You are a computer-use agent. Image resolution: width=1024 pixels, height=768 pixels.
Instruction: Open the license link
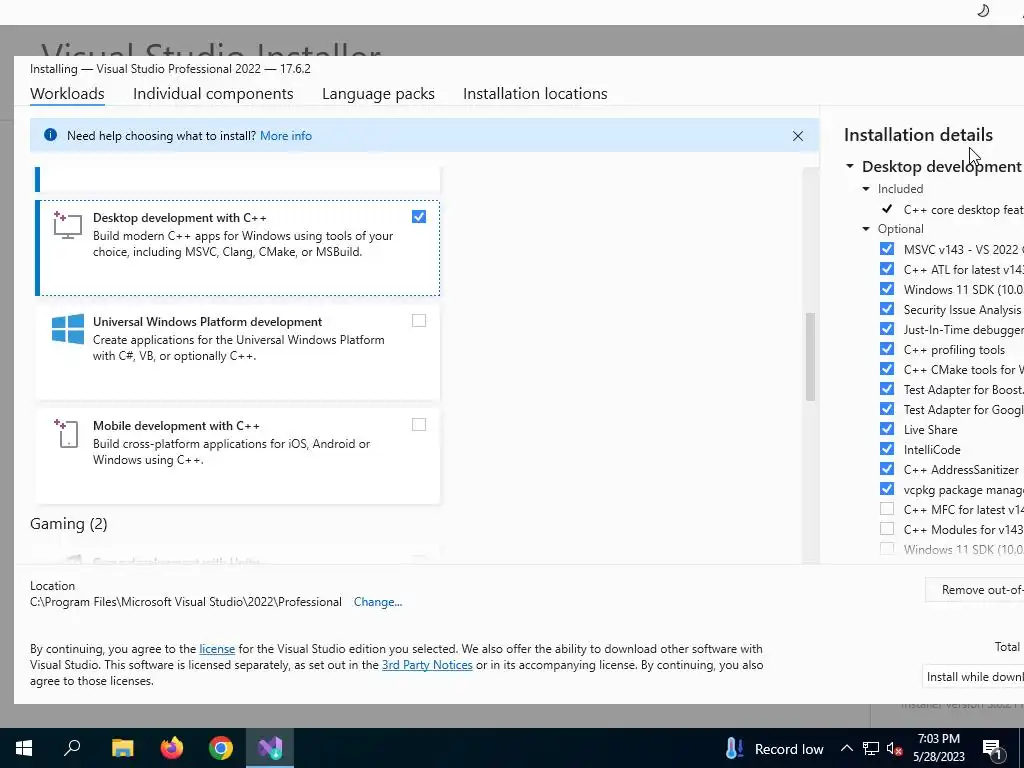(217, 649)
